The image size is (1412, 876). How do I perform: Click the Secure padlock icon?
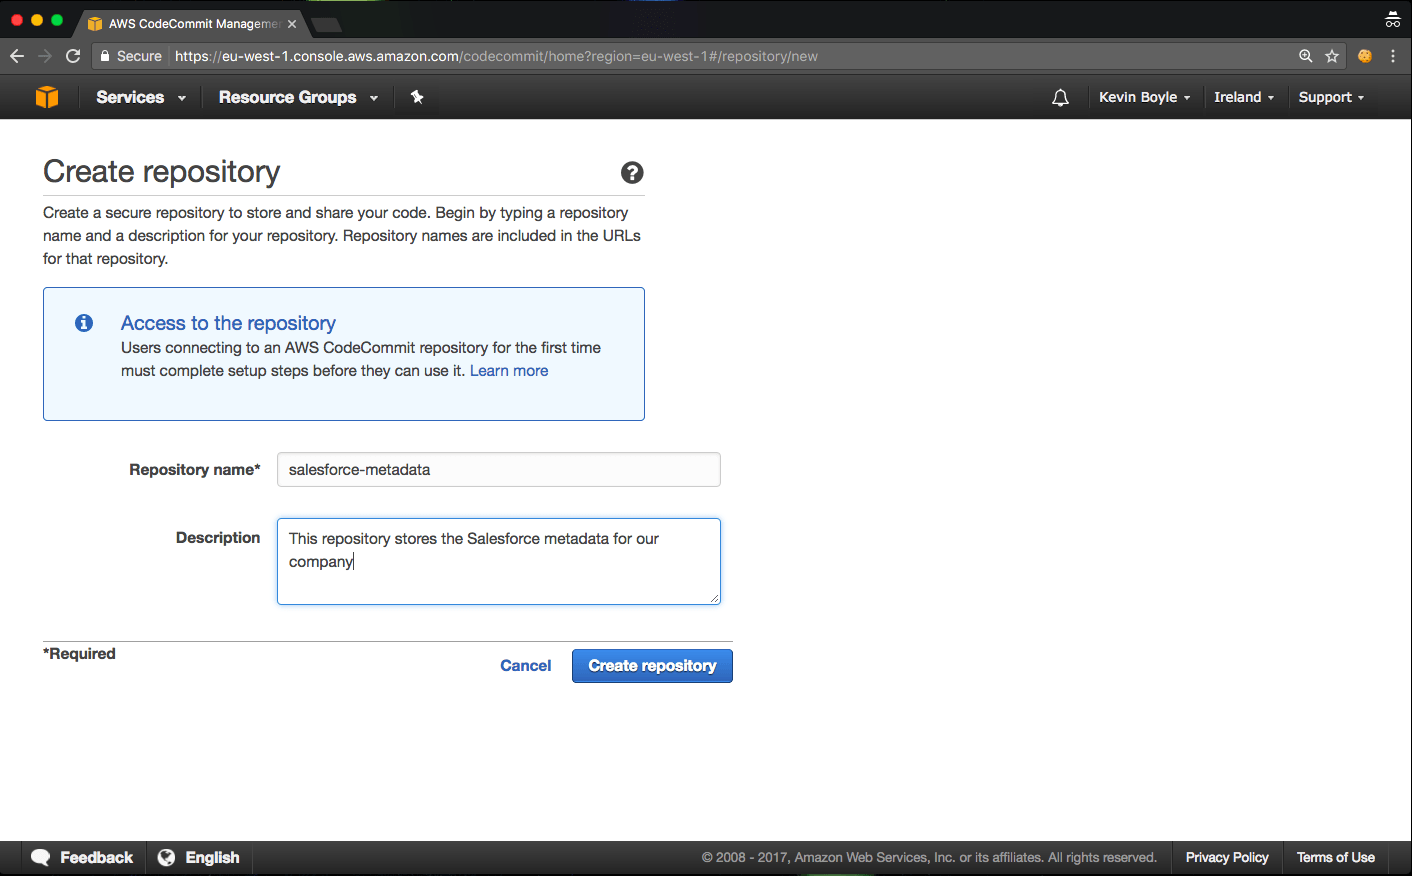105,56
